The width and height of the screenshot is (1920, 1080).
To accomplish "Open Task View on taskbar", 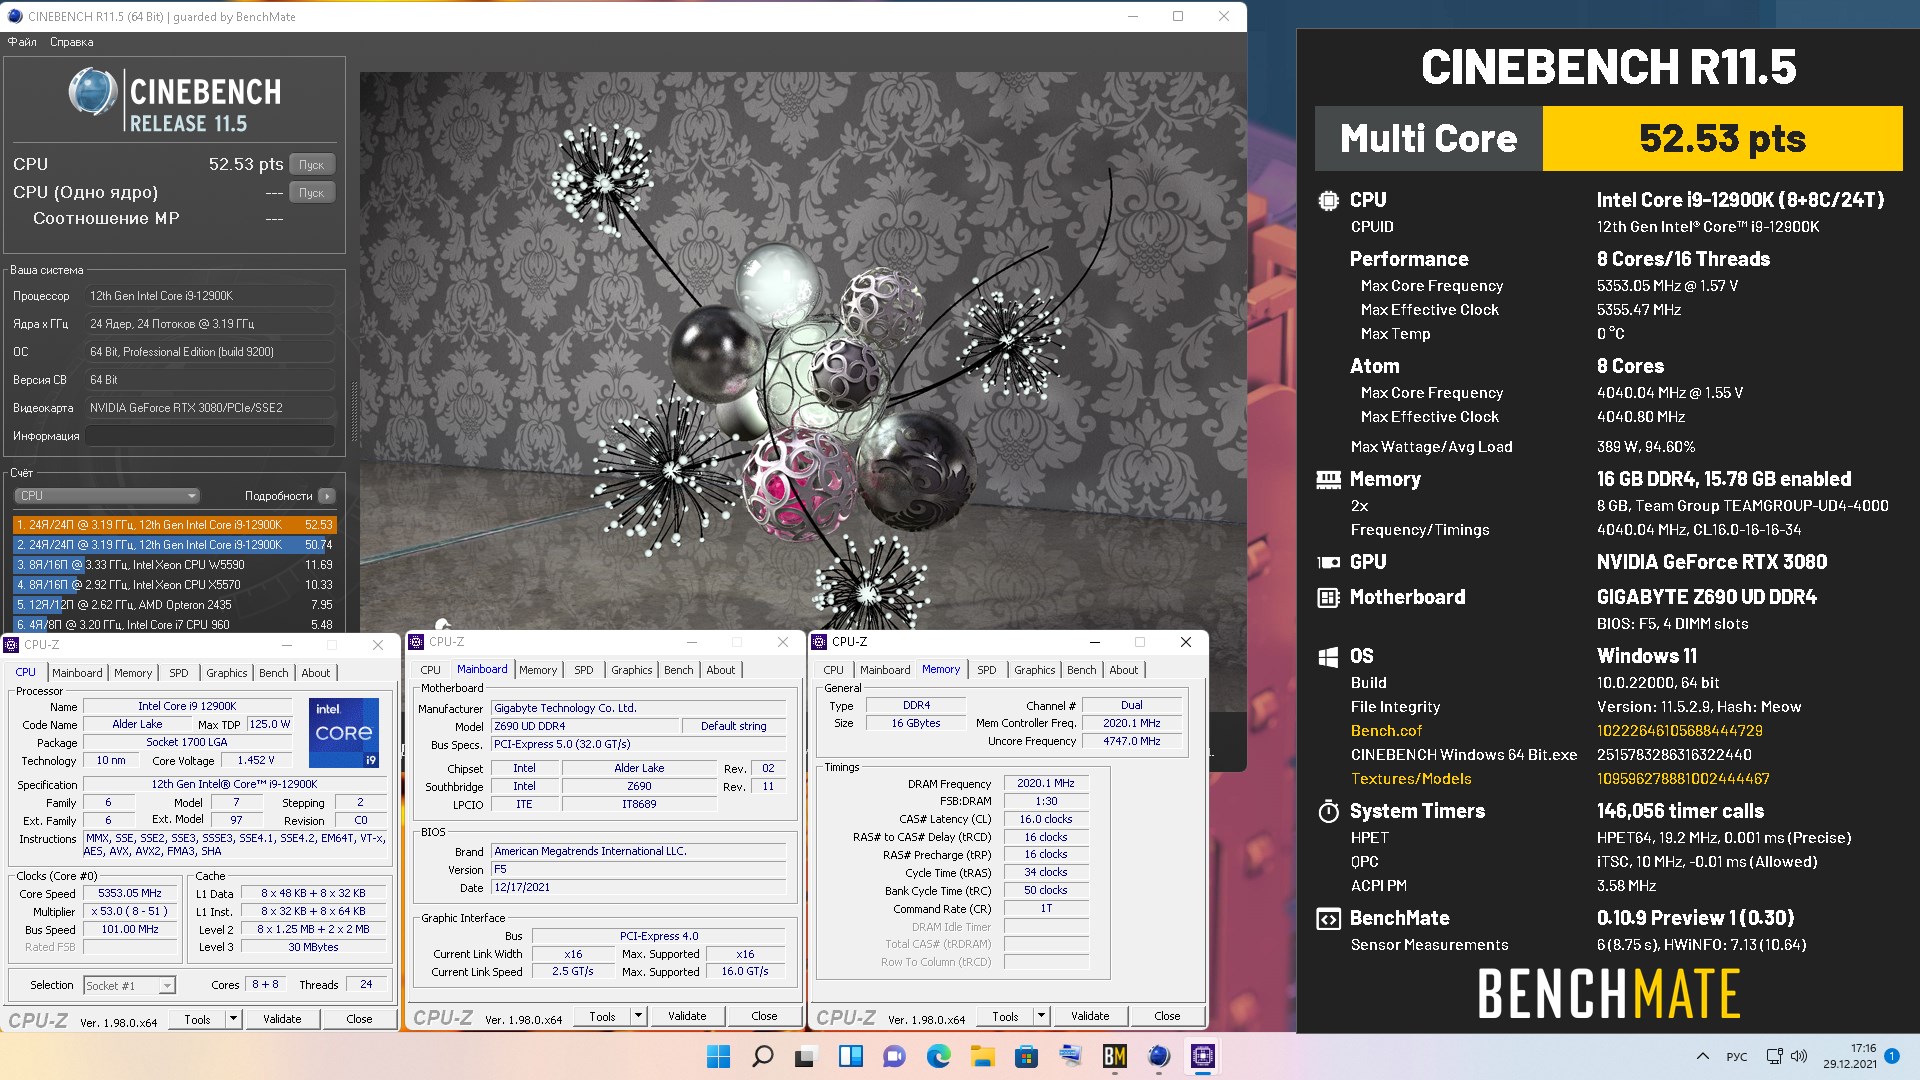I will pos(806,1056).
